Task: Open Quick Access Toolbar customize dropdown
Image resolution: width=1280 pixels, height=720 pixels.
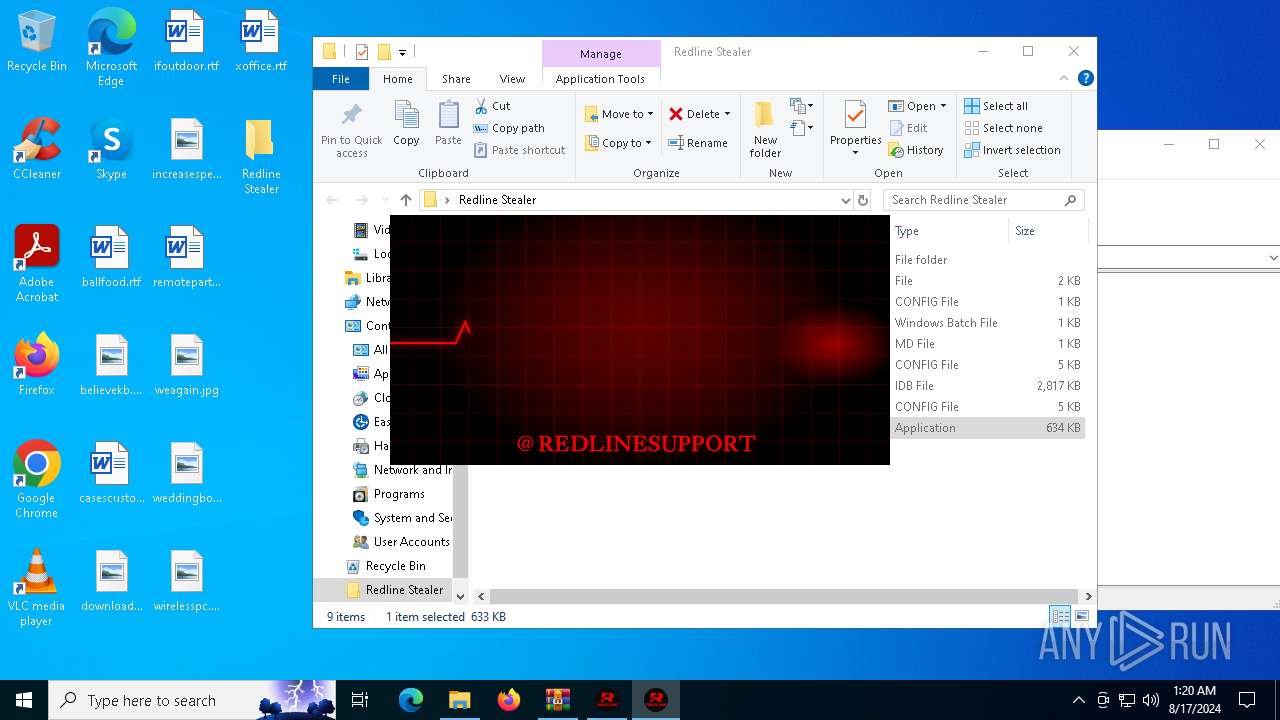Action: click(x=402, y=52)
